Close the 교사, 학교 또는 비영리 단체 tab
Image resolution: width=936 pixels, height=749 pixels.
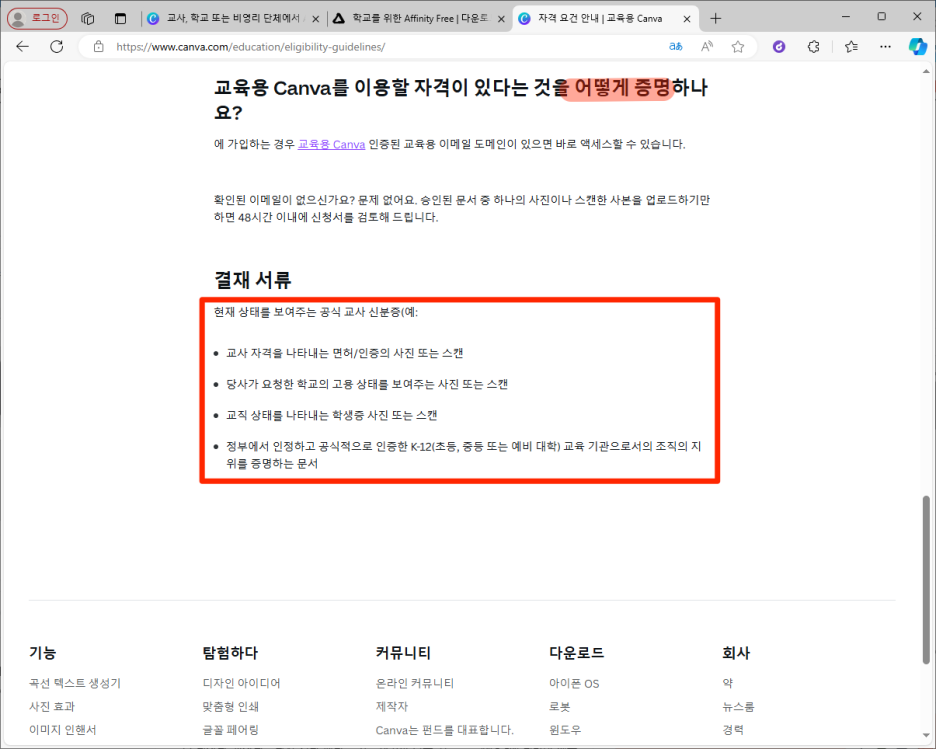click(316, 19)
